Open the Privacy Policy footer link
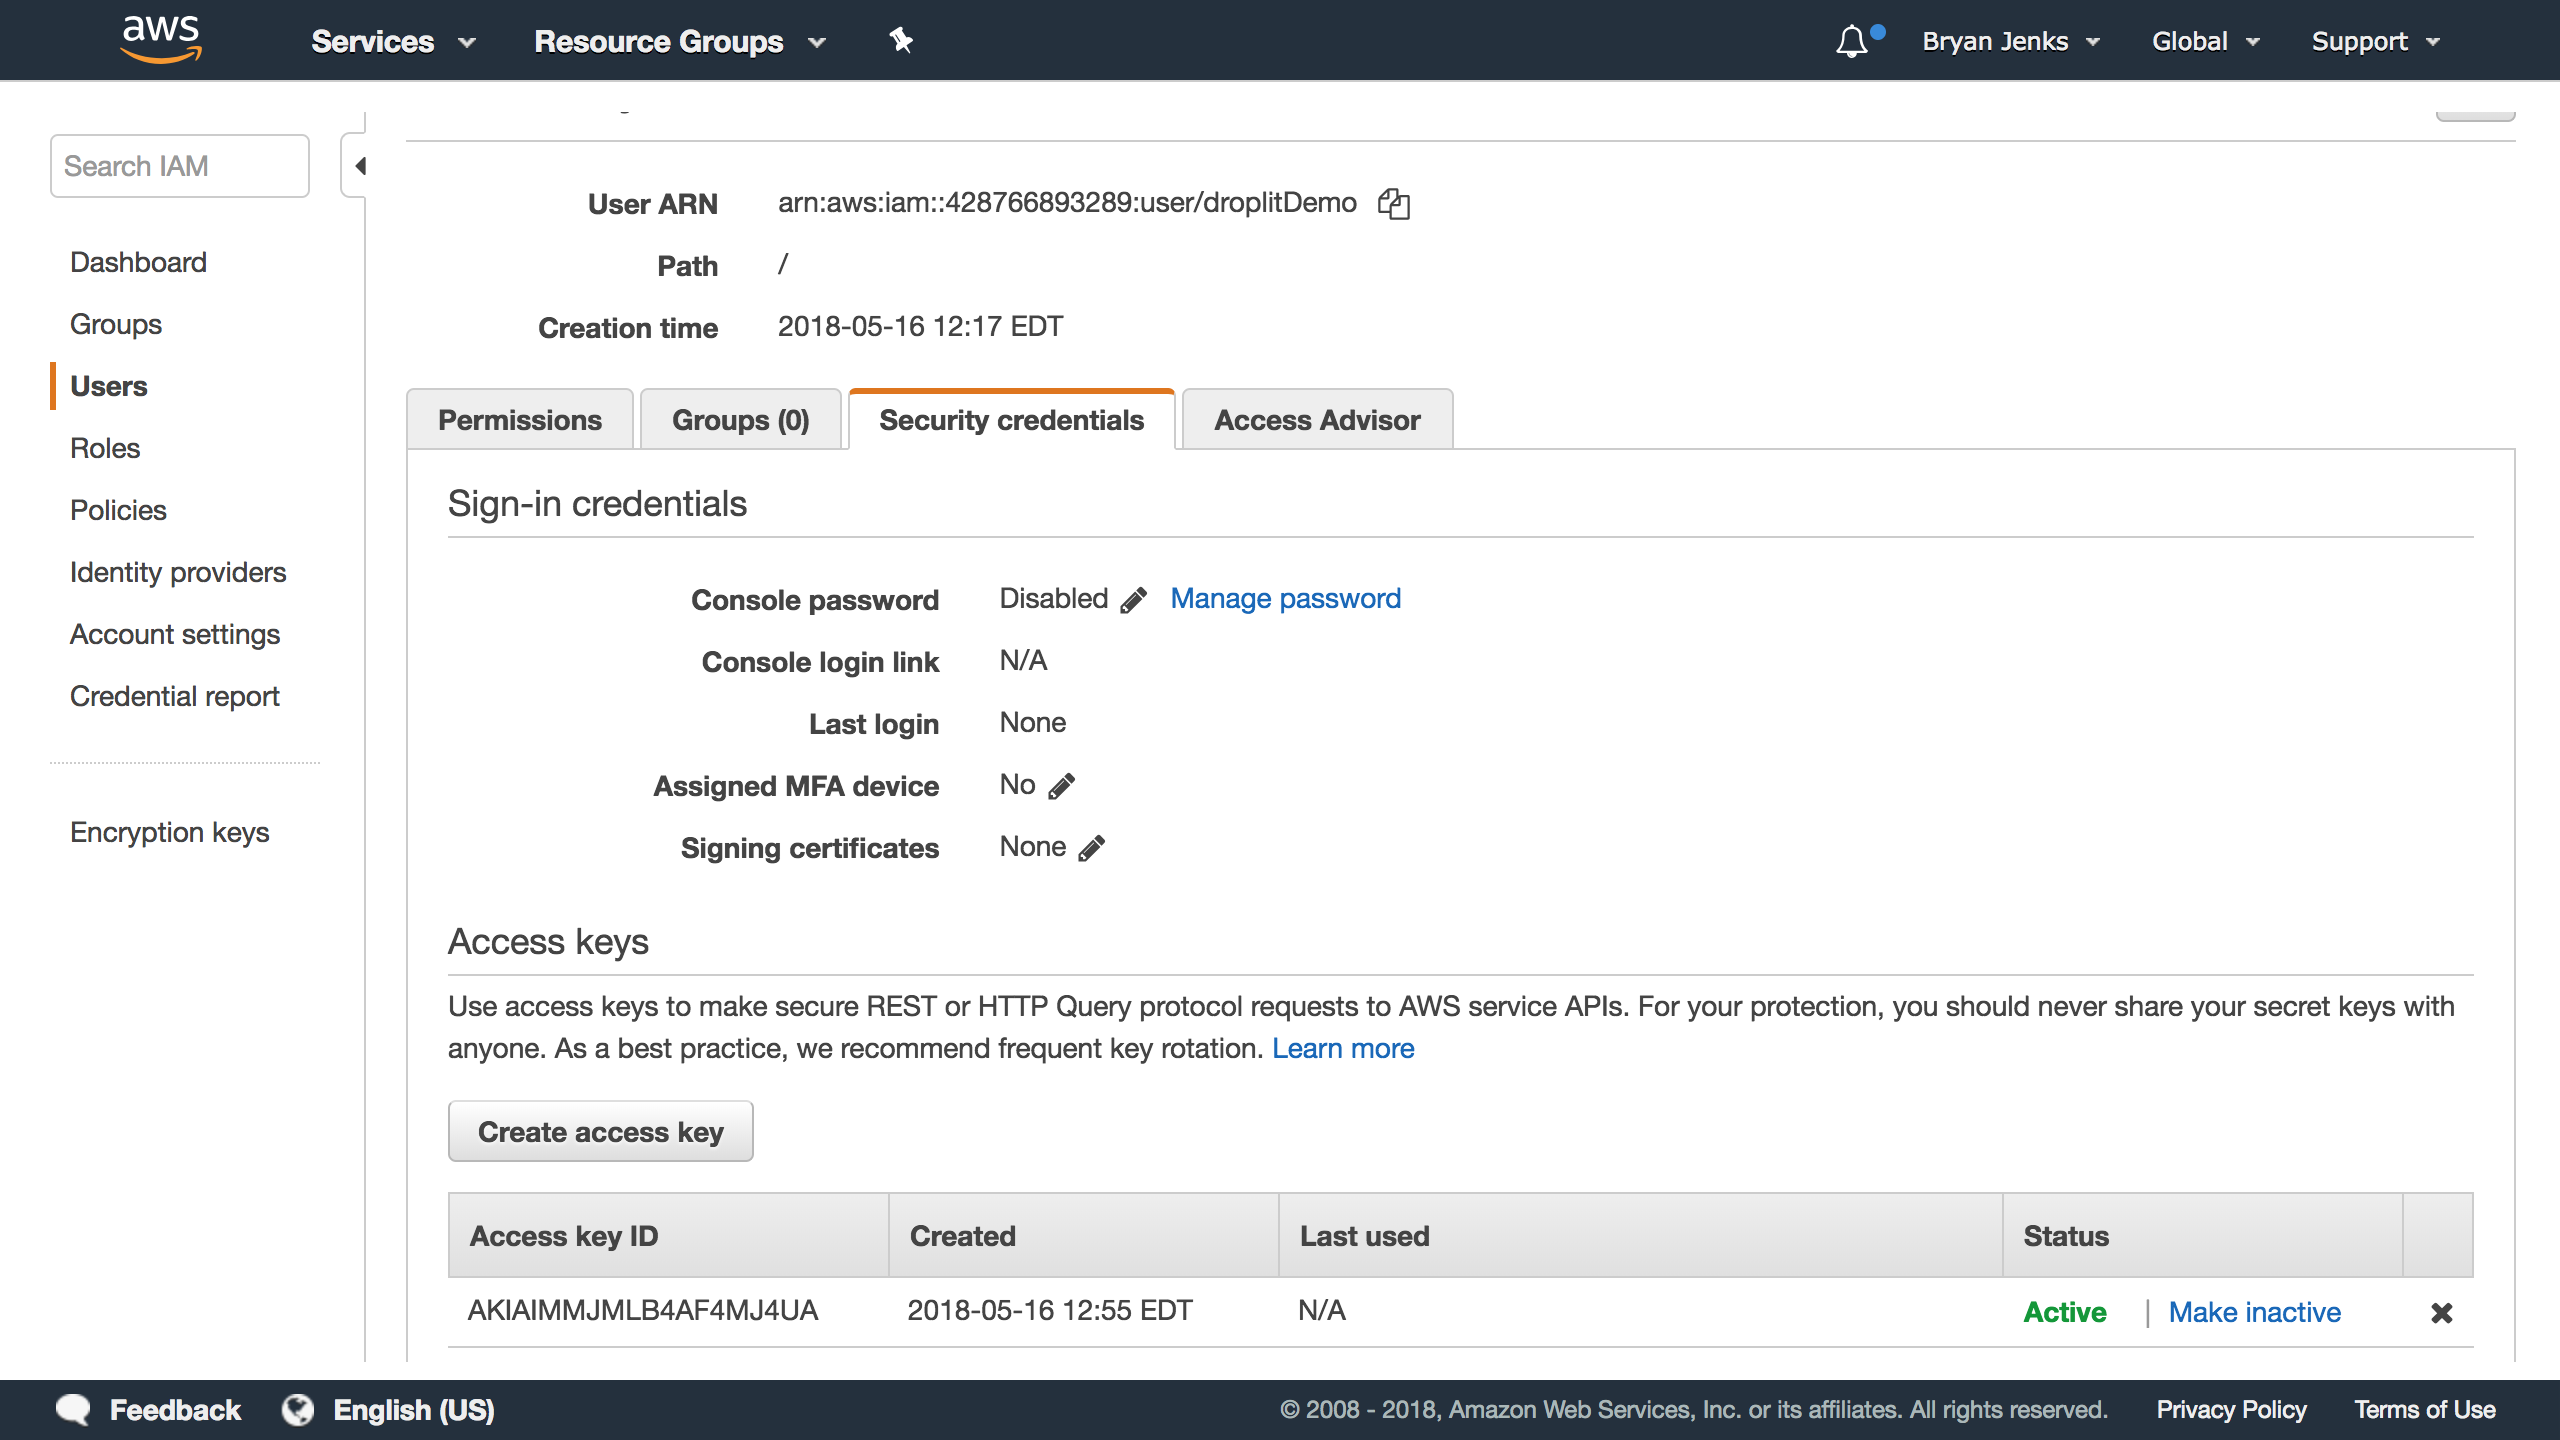The image size is (2560, 1440). pos(2231,1410)
